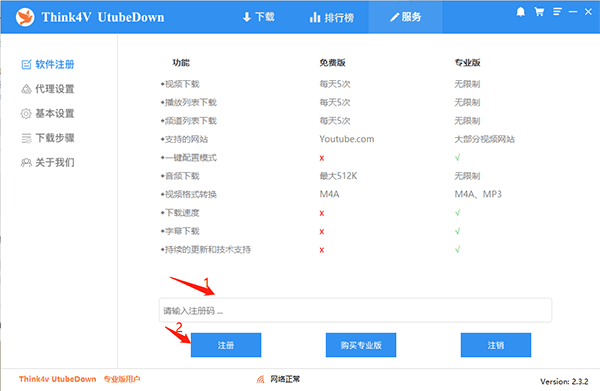
Task: Click the 视频下载 feature row
Action: 180,84
